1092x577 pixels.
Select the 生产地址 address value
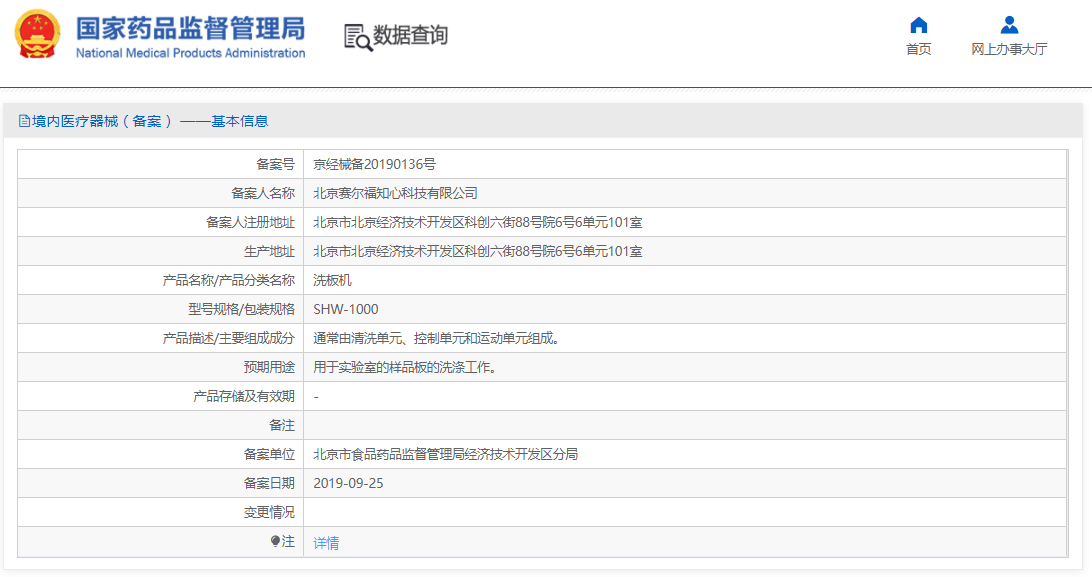tap(477, 251)
